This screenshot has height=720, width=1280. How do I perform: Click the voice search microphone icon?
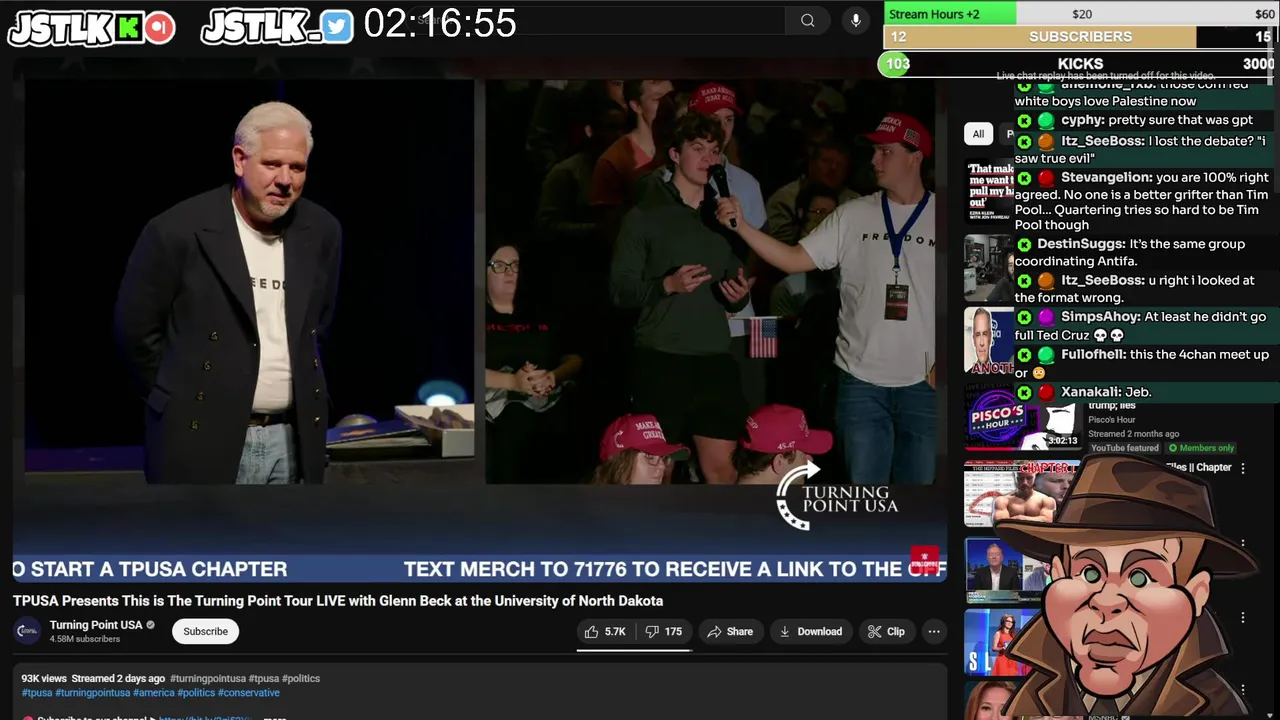(x=855, y=20)
